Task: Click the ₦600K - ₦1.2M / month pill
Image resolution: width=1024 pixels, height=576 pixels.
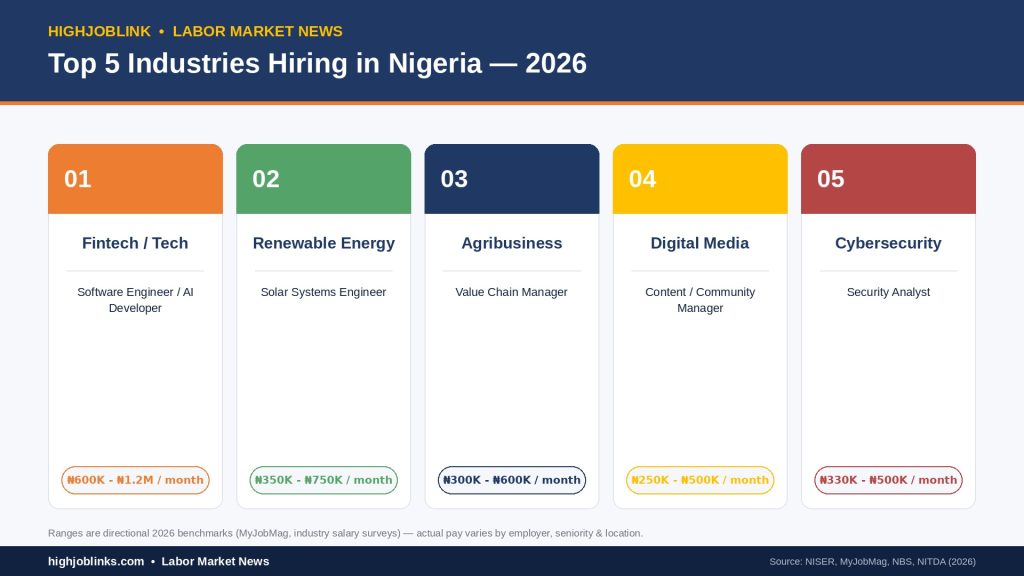Action: pyautogui.click(x=135, y=480)
